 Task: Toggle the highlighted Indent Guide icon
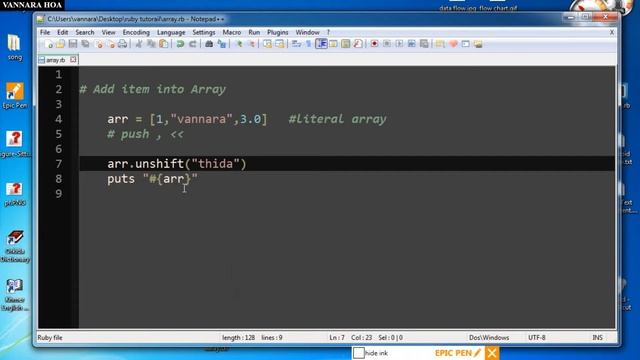pyautogui.click(x=321, y=44)
